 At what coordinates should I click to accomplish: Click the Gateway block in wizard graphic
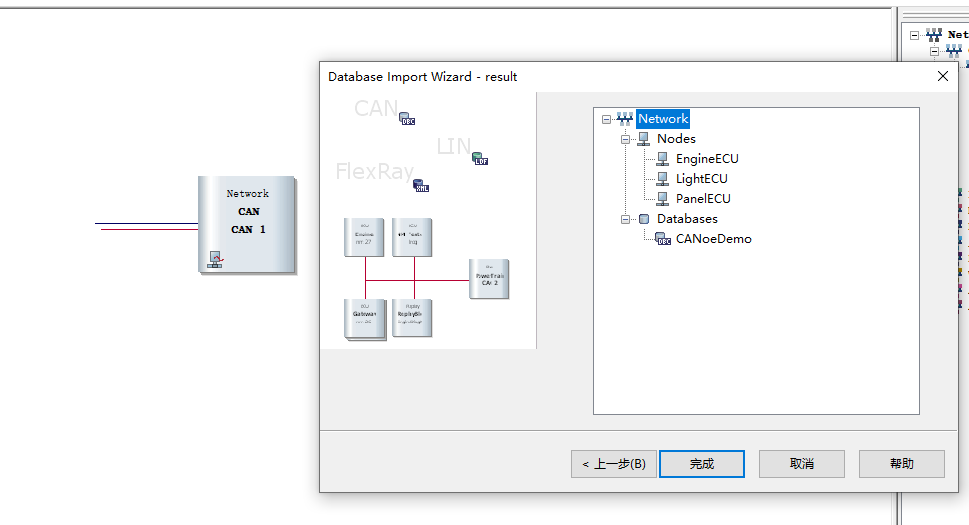click(365, 319)
